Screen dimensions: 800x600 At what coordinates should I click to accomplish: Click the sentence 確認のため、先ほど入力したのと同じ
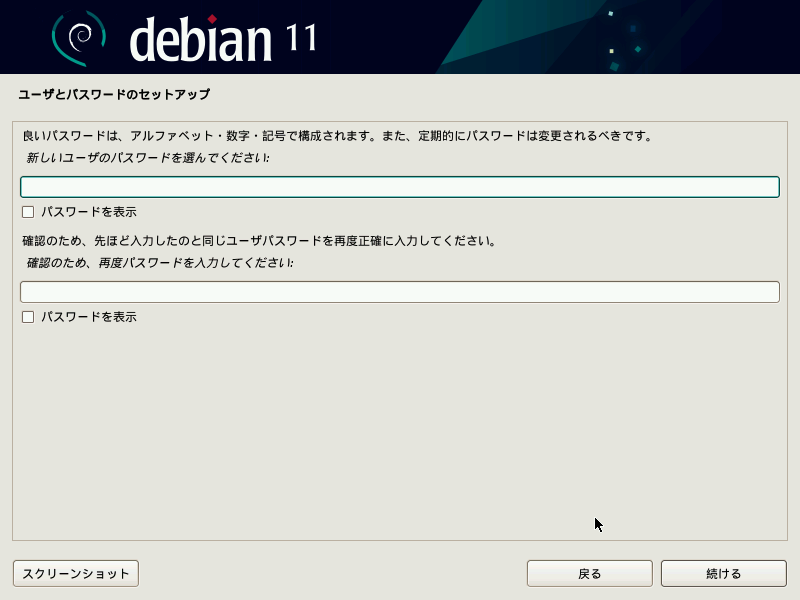[x=259, y=241]
